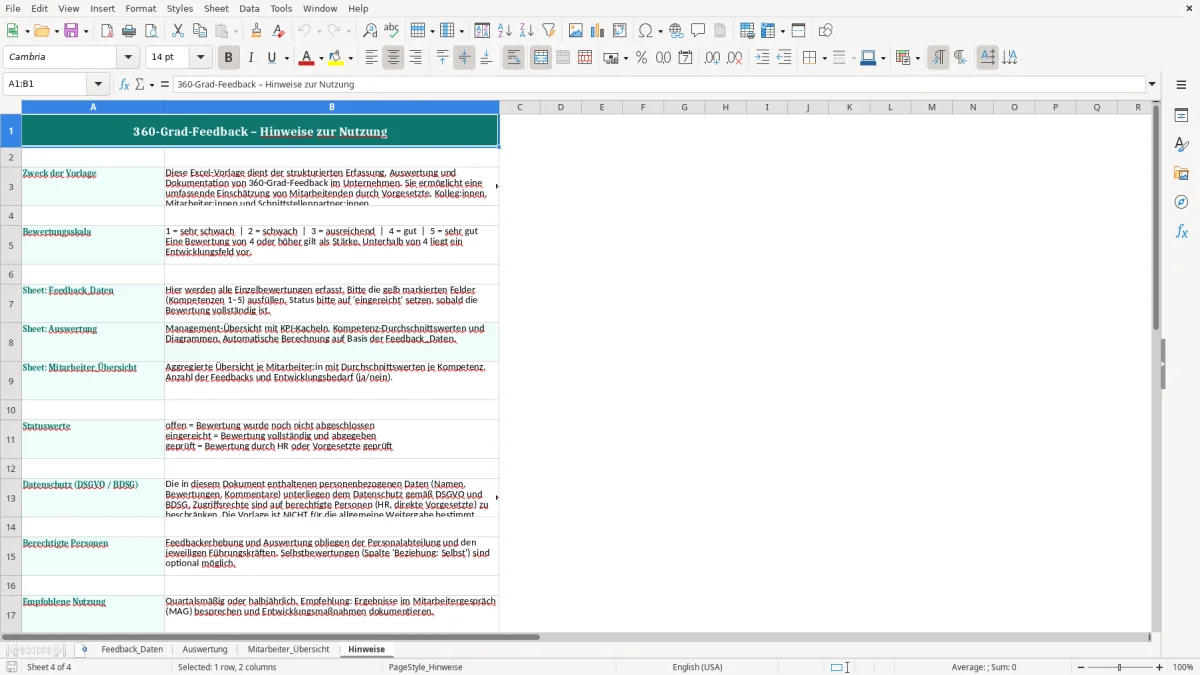Image resolution: width=1200 pixels, height=675 pixels.
Task: Toggle Bold formatting
Action: pos(229,58)
